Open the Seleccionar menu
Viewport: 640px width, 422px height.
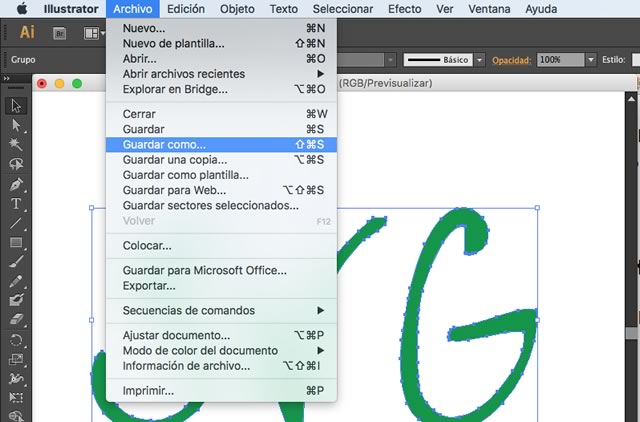[x=343, y=9]
